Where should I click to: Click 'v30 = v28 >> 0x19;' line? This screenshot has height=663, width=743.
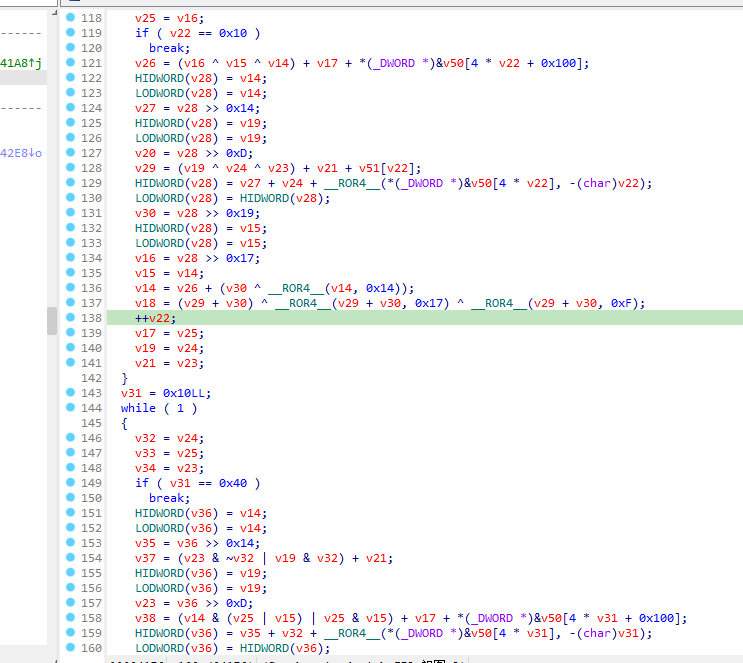tap(198, 213)
